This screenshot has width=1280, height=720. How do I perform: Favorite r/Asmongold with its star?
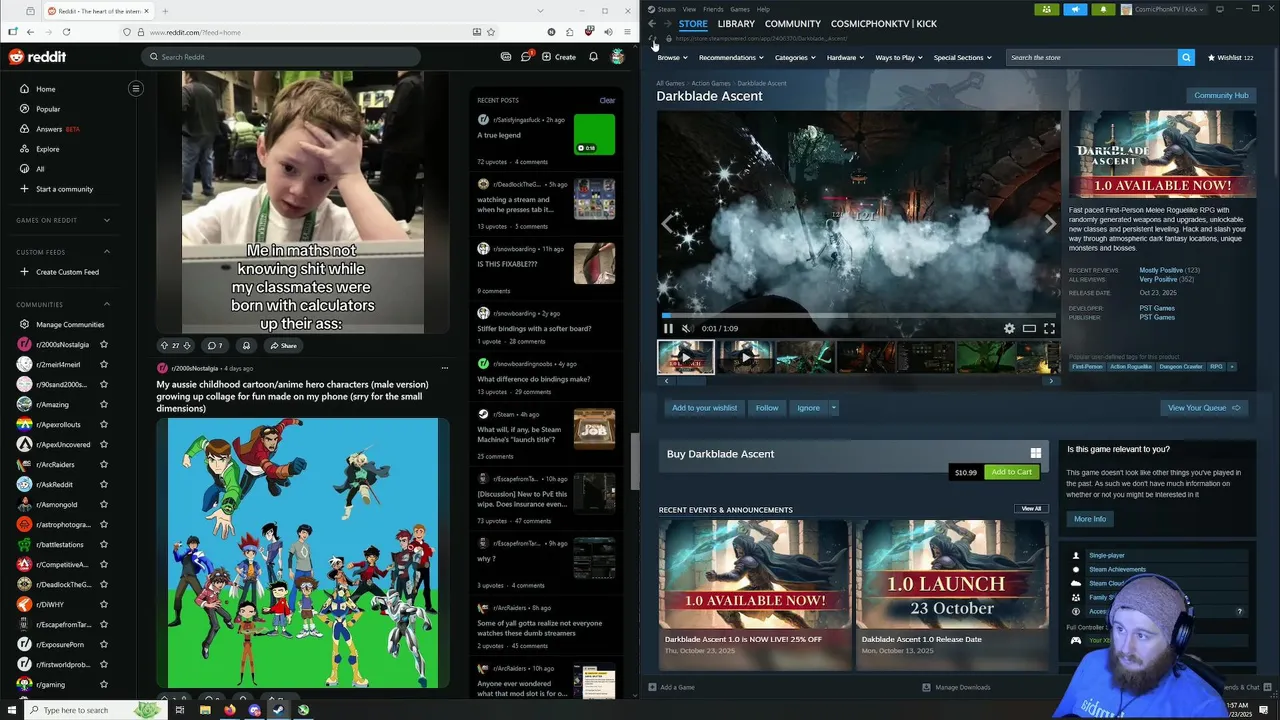click(x=104, y=504)
